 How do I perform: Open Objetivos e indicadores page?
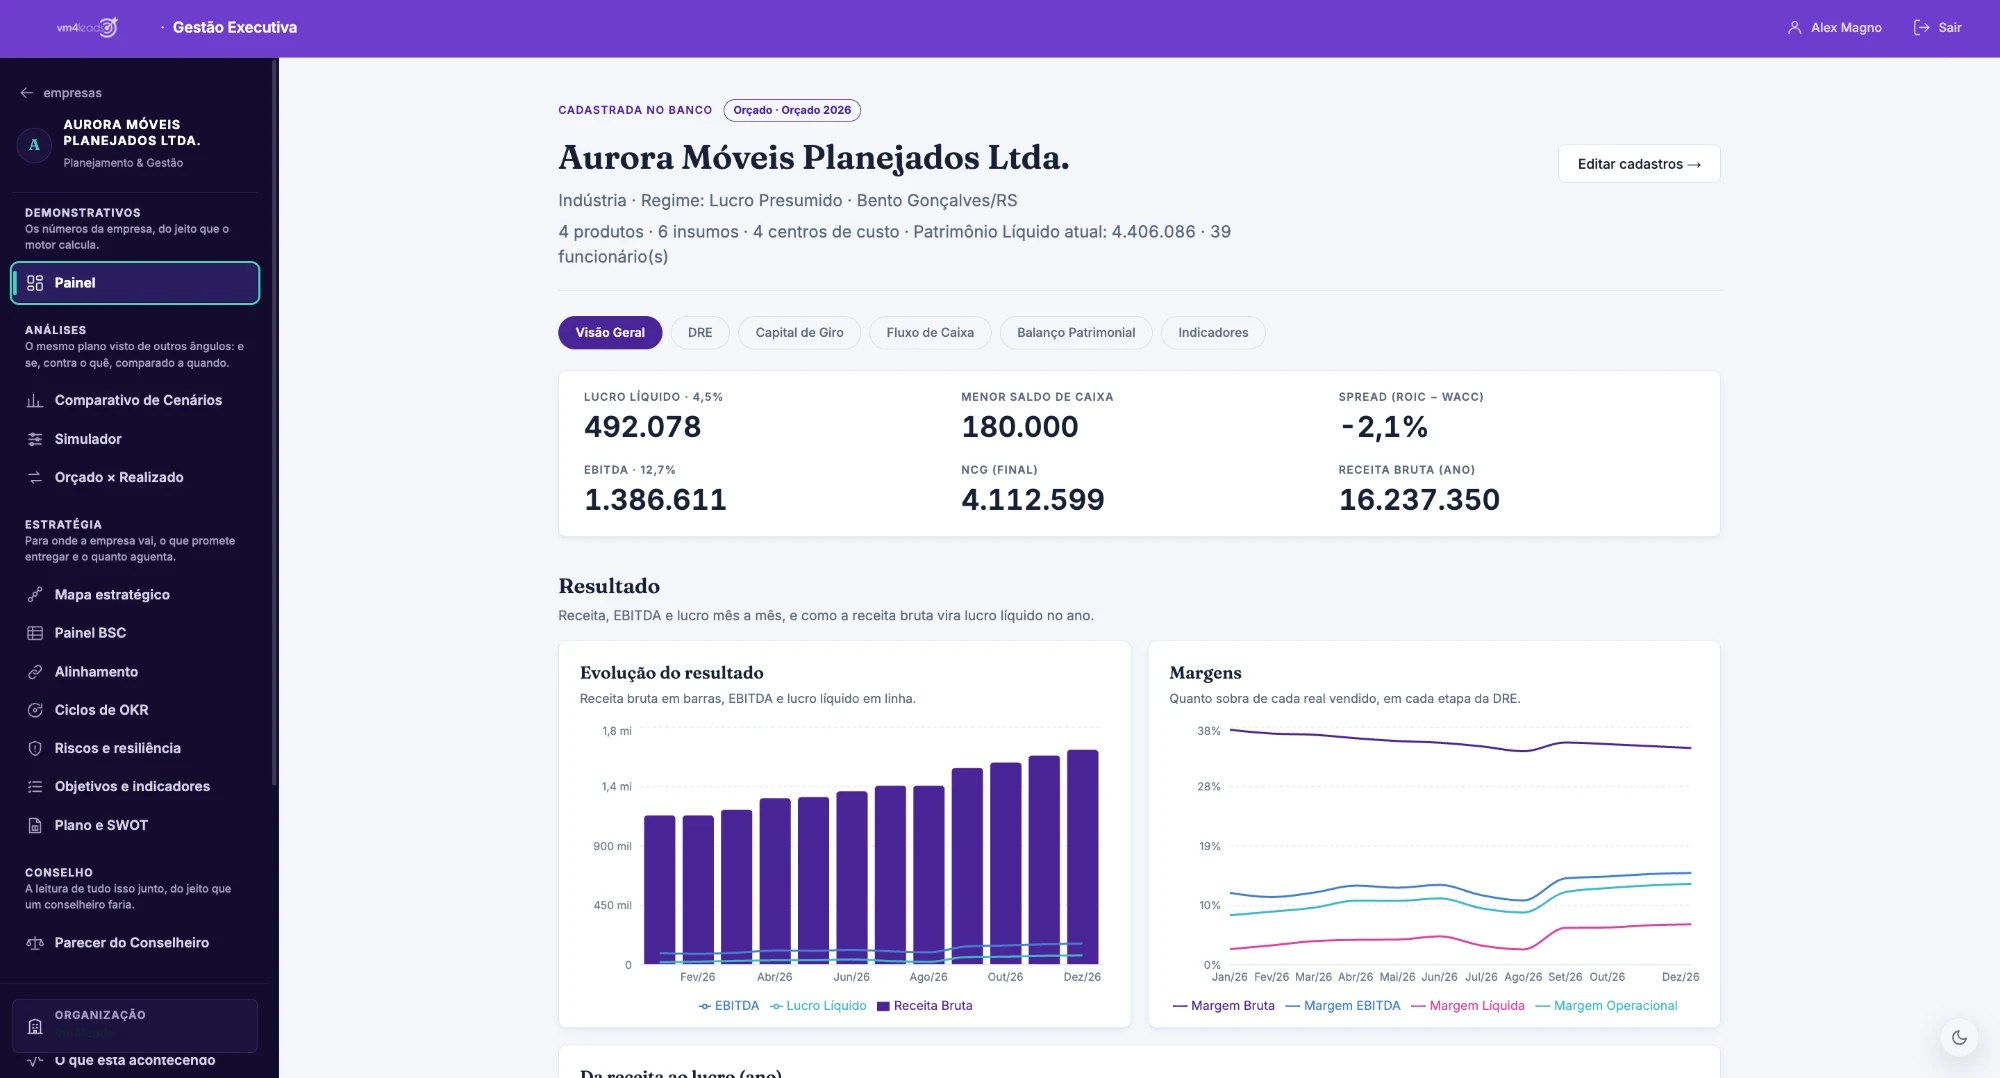click(135, 787)
